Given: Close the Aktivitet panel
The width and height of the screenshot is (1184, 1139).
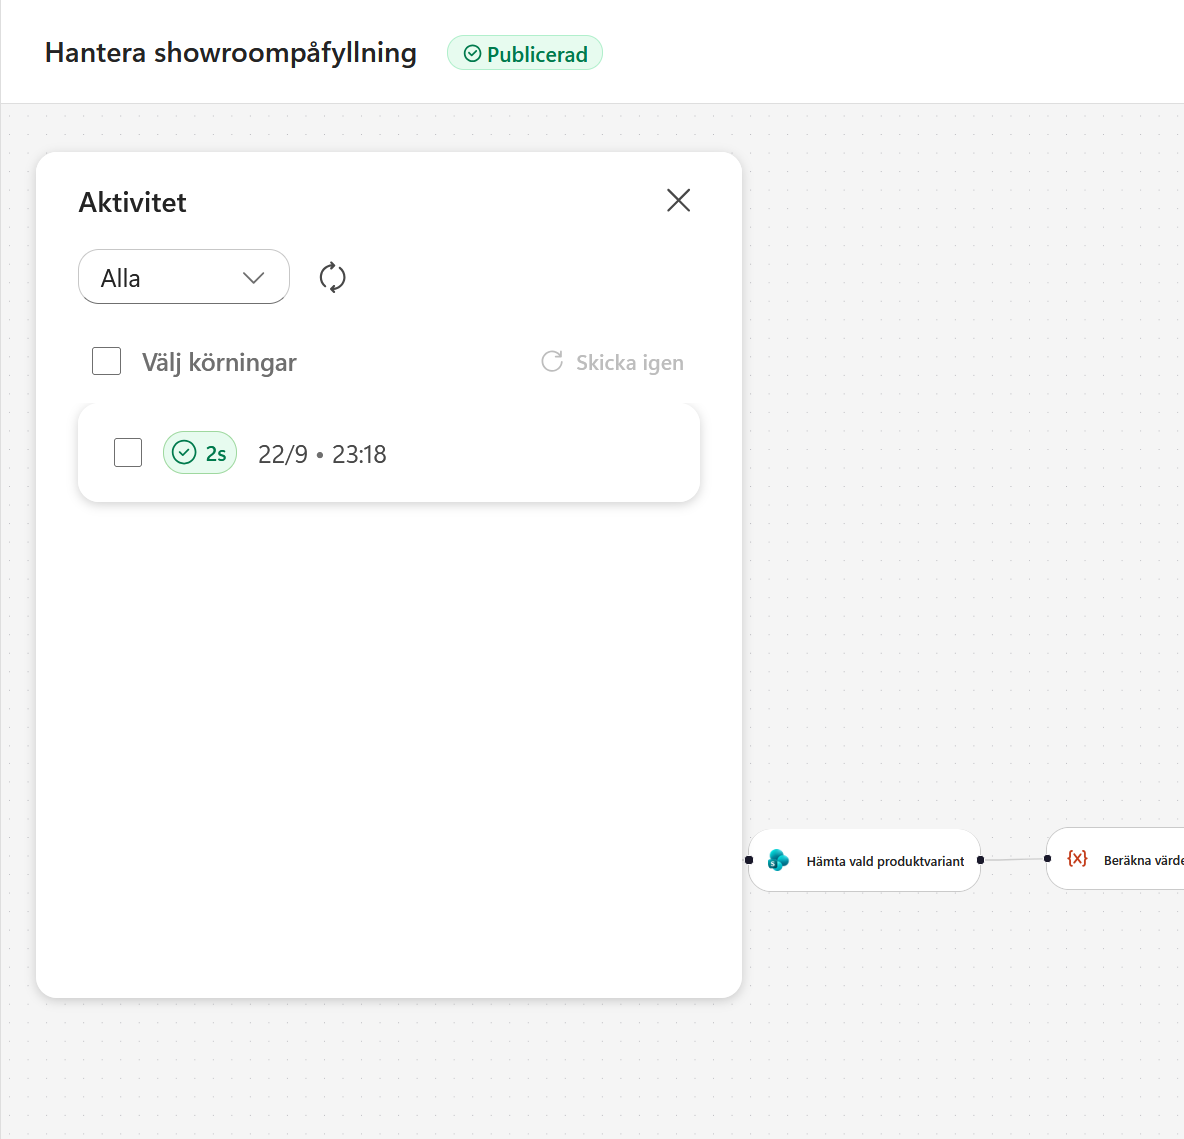Looking at the screenshot, I should coord(679,201).
